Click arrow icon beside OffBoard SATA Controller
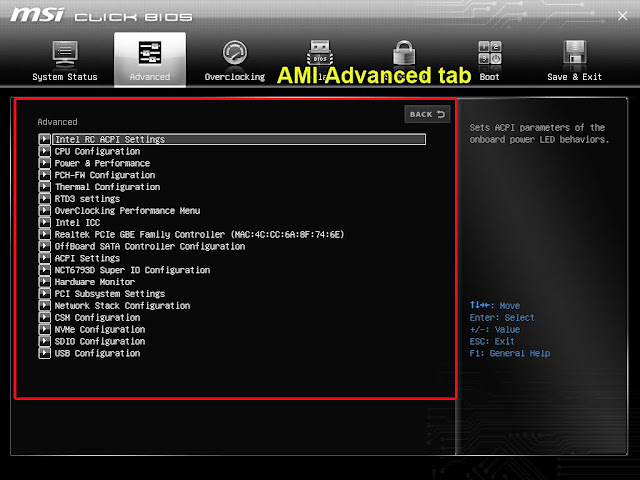 [x=44, y=246]
